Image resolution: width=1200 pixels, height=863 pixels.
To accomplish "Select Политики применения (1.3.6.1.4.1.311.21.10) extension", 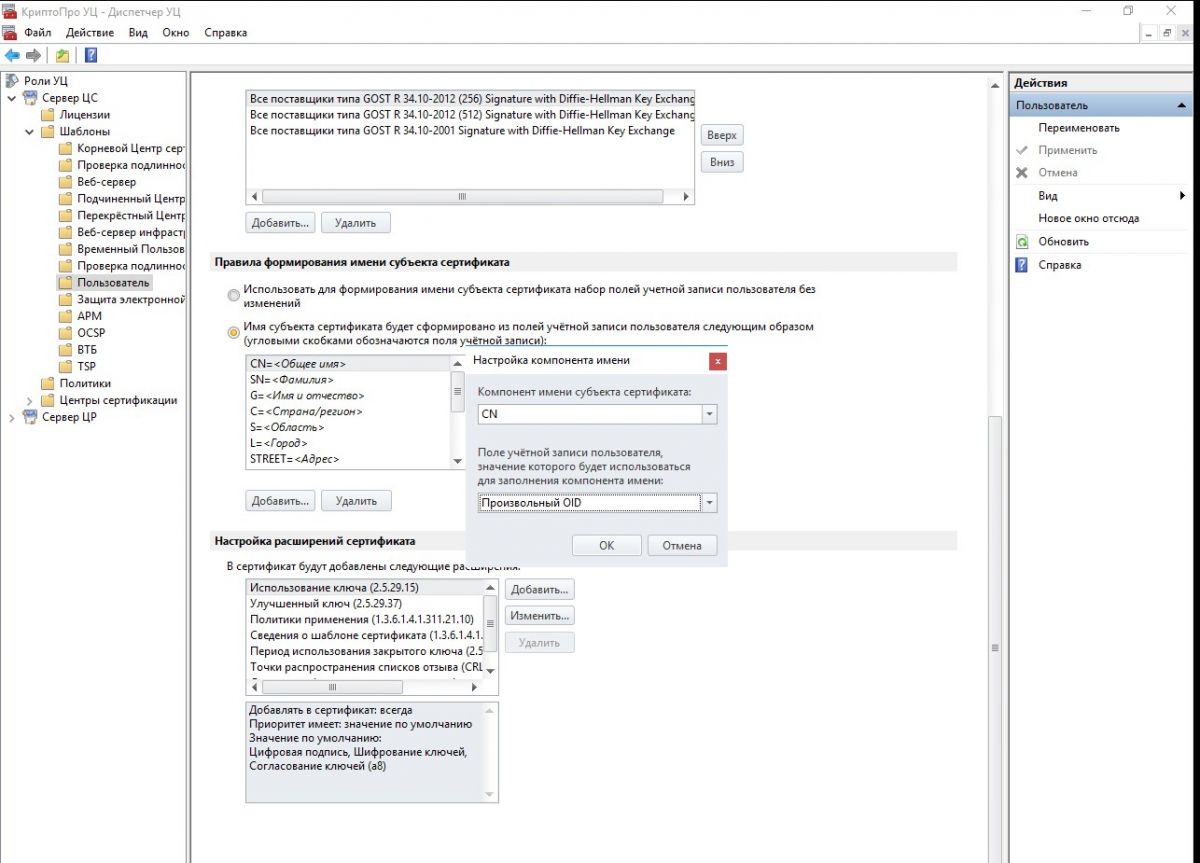I will 365,619.
